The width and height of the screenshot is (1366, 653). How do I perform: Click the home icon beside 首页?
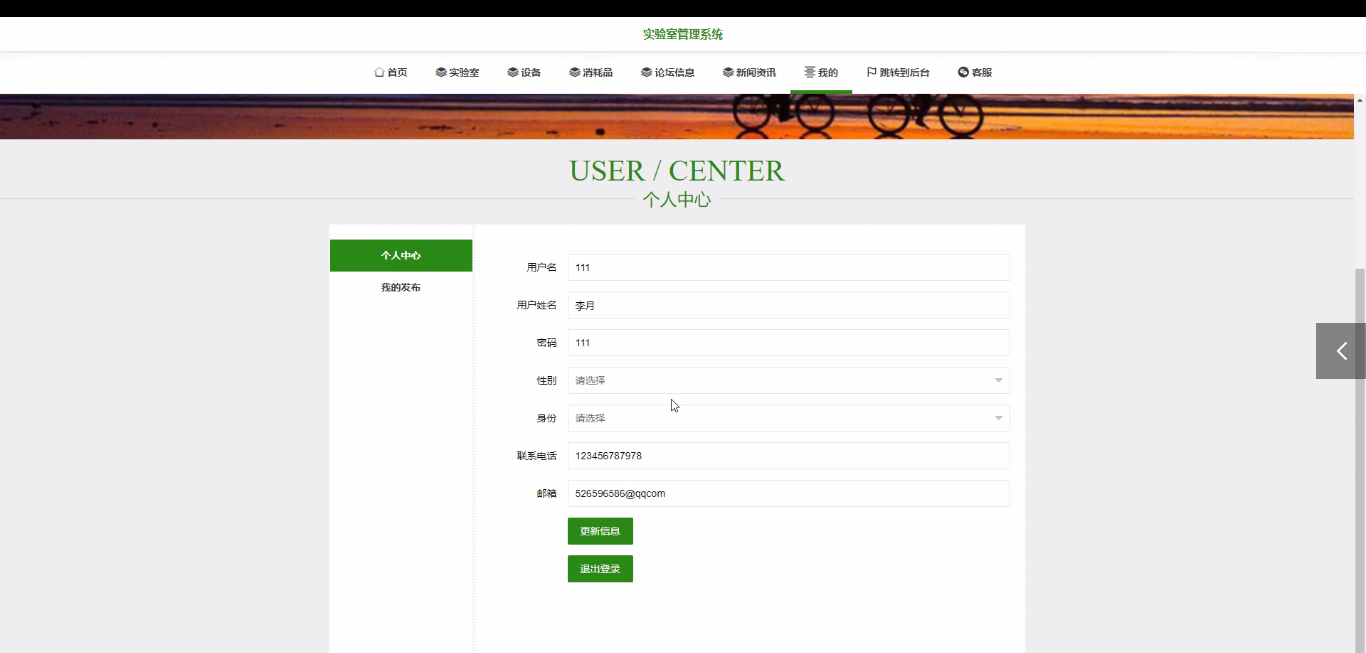pos(379,72)
